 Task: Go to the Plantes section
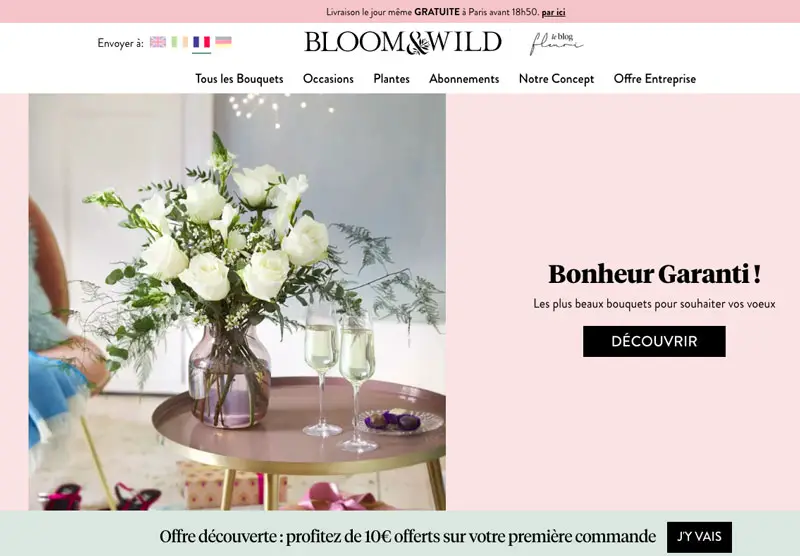(x=391, y=79)
